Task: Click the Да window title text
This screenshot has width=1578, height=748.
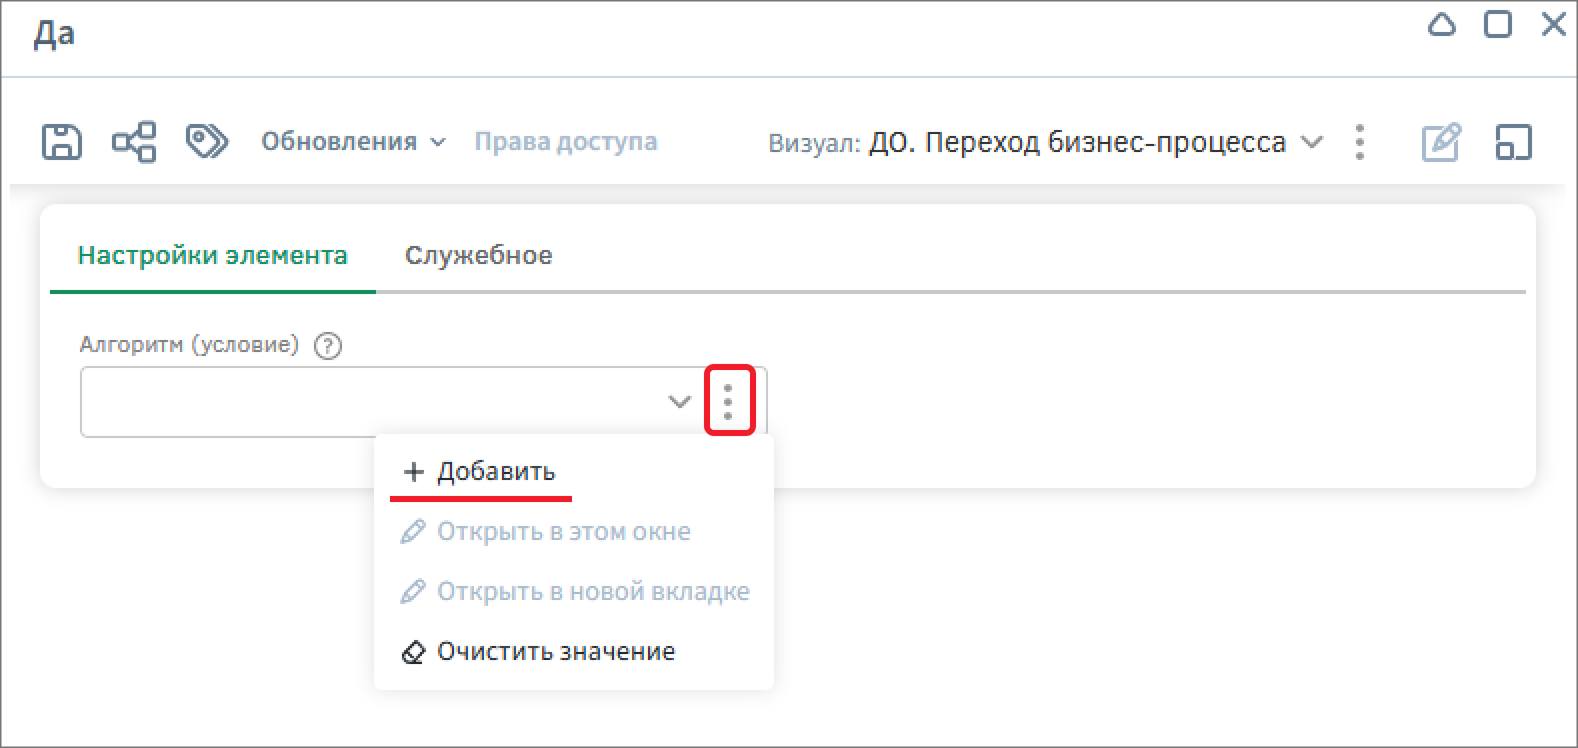Action: pyautogui.click(x=54, y=35)
